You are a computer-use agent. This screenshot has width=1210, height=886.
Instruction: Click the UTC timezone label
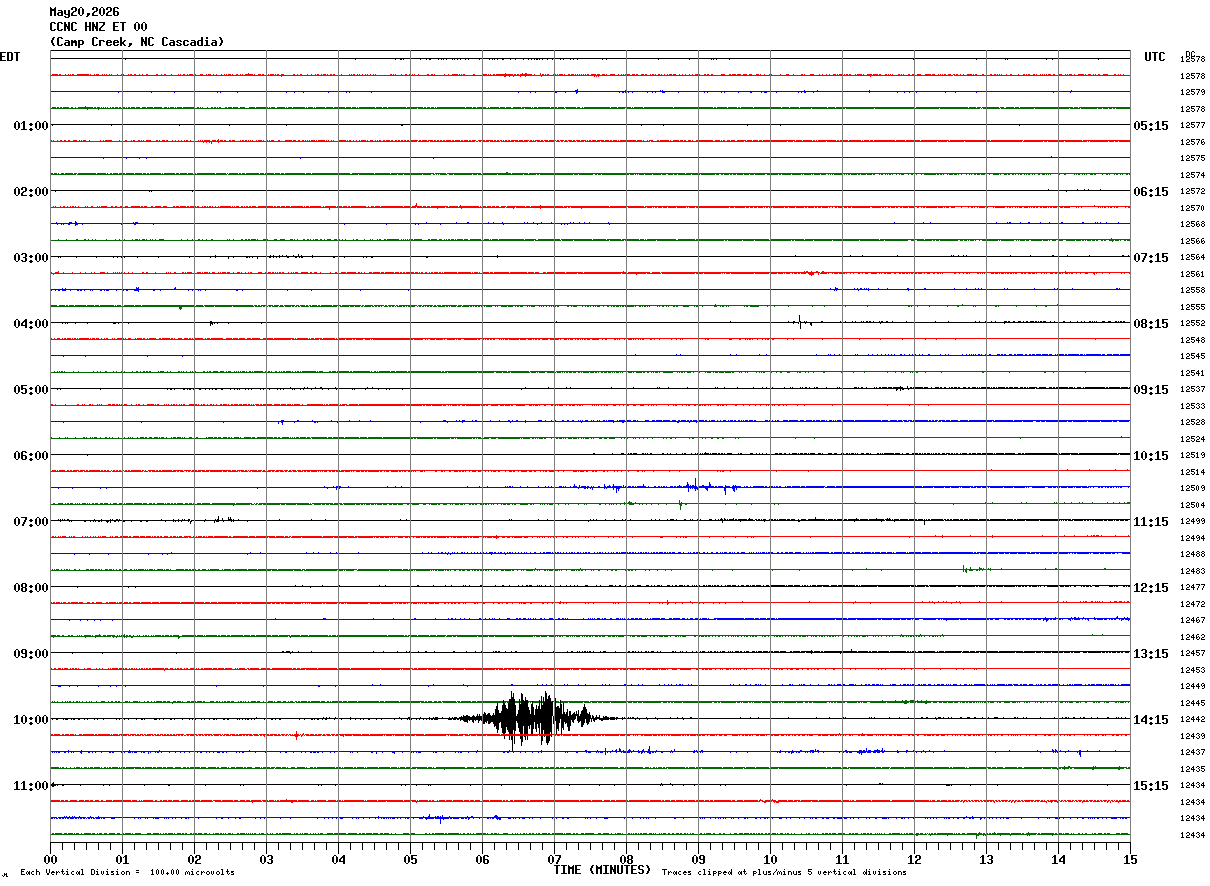(1155, 57)
